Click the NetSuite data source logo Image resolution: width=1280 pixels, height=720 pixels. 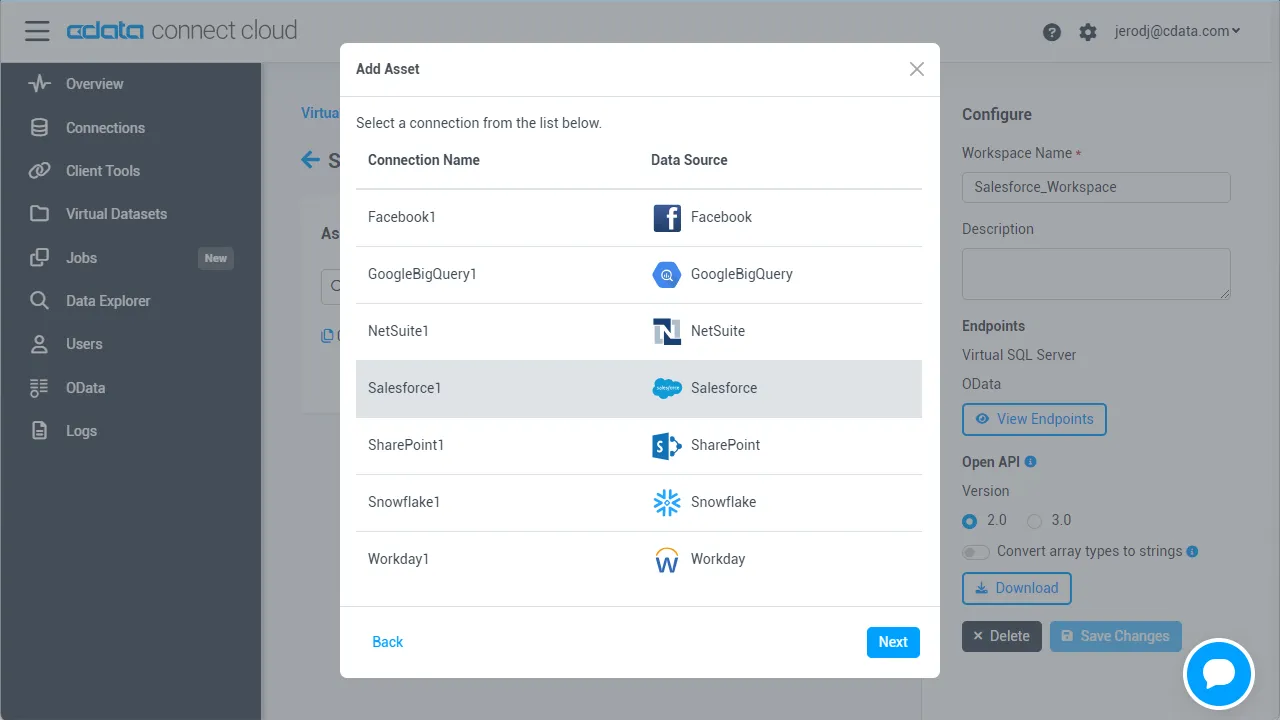pos(667,331)
